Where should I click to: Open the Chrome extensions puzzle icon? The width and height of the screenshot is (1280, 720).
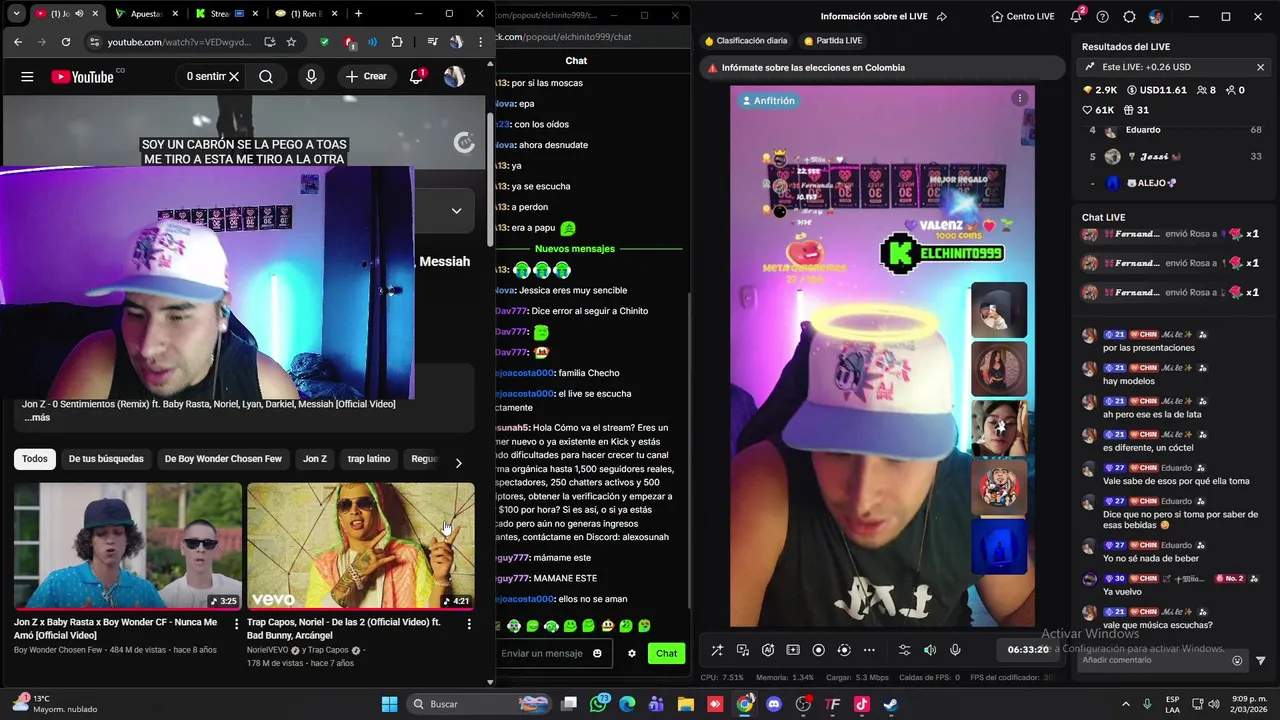coord(397,42)
